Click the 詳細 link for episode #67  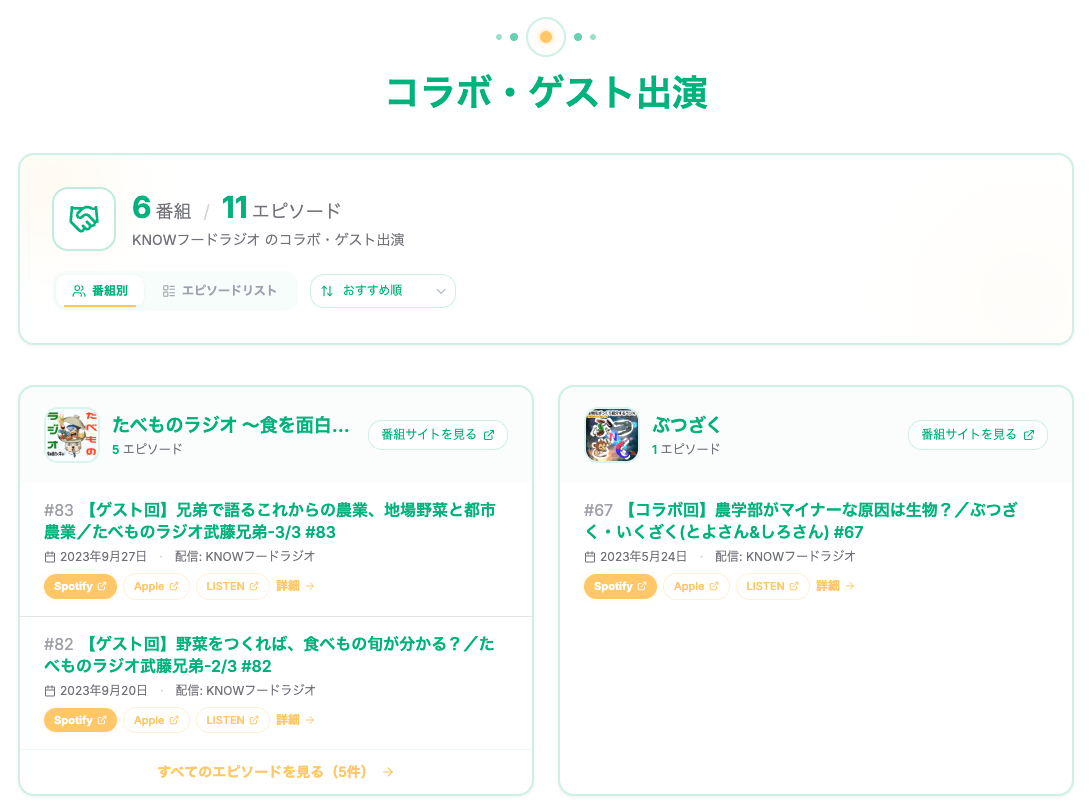coord(835,587)
